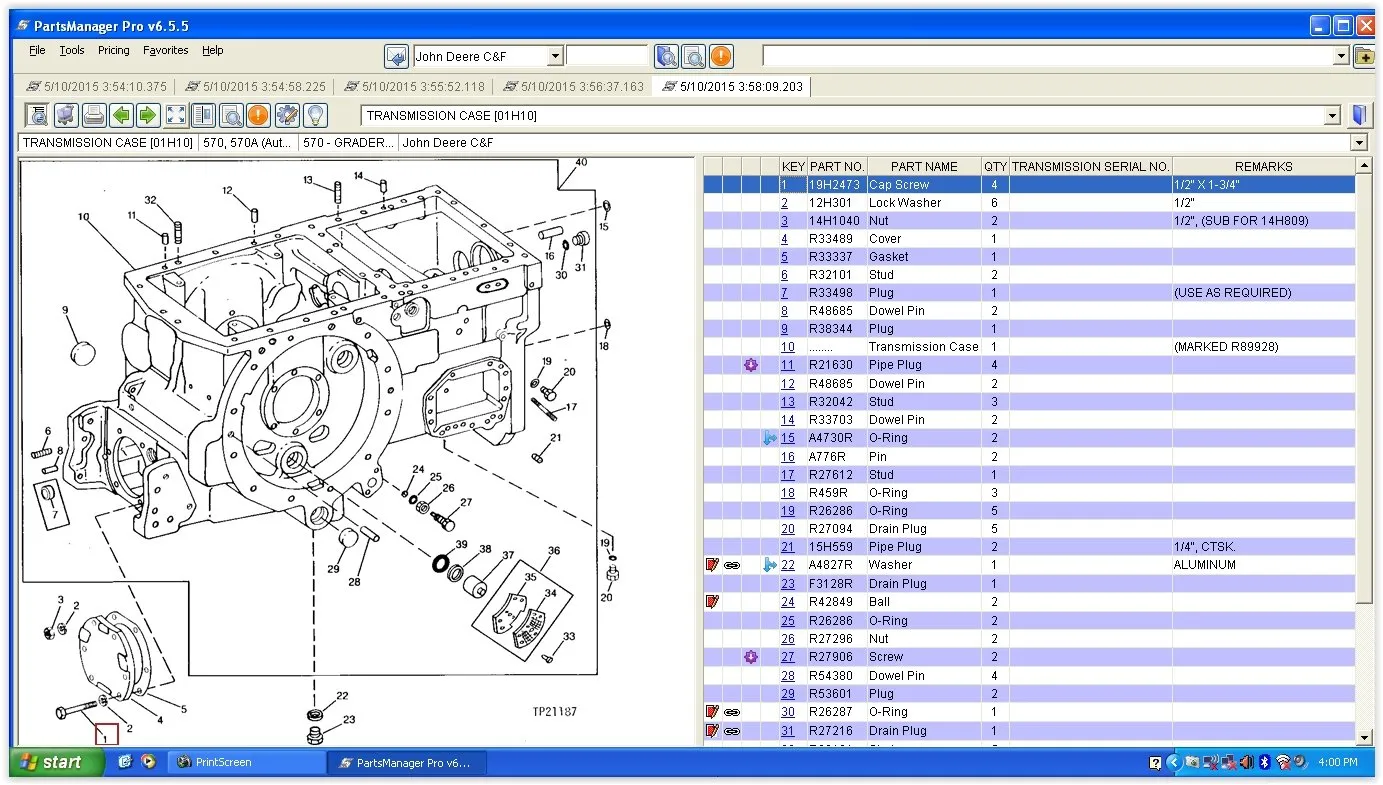Viewport: 1383px width, 785px height.
Task: Open the File menu
Action: (x=37, y=50)
